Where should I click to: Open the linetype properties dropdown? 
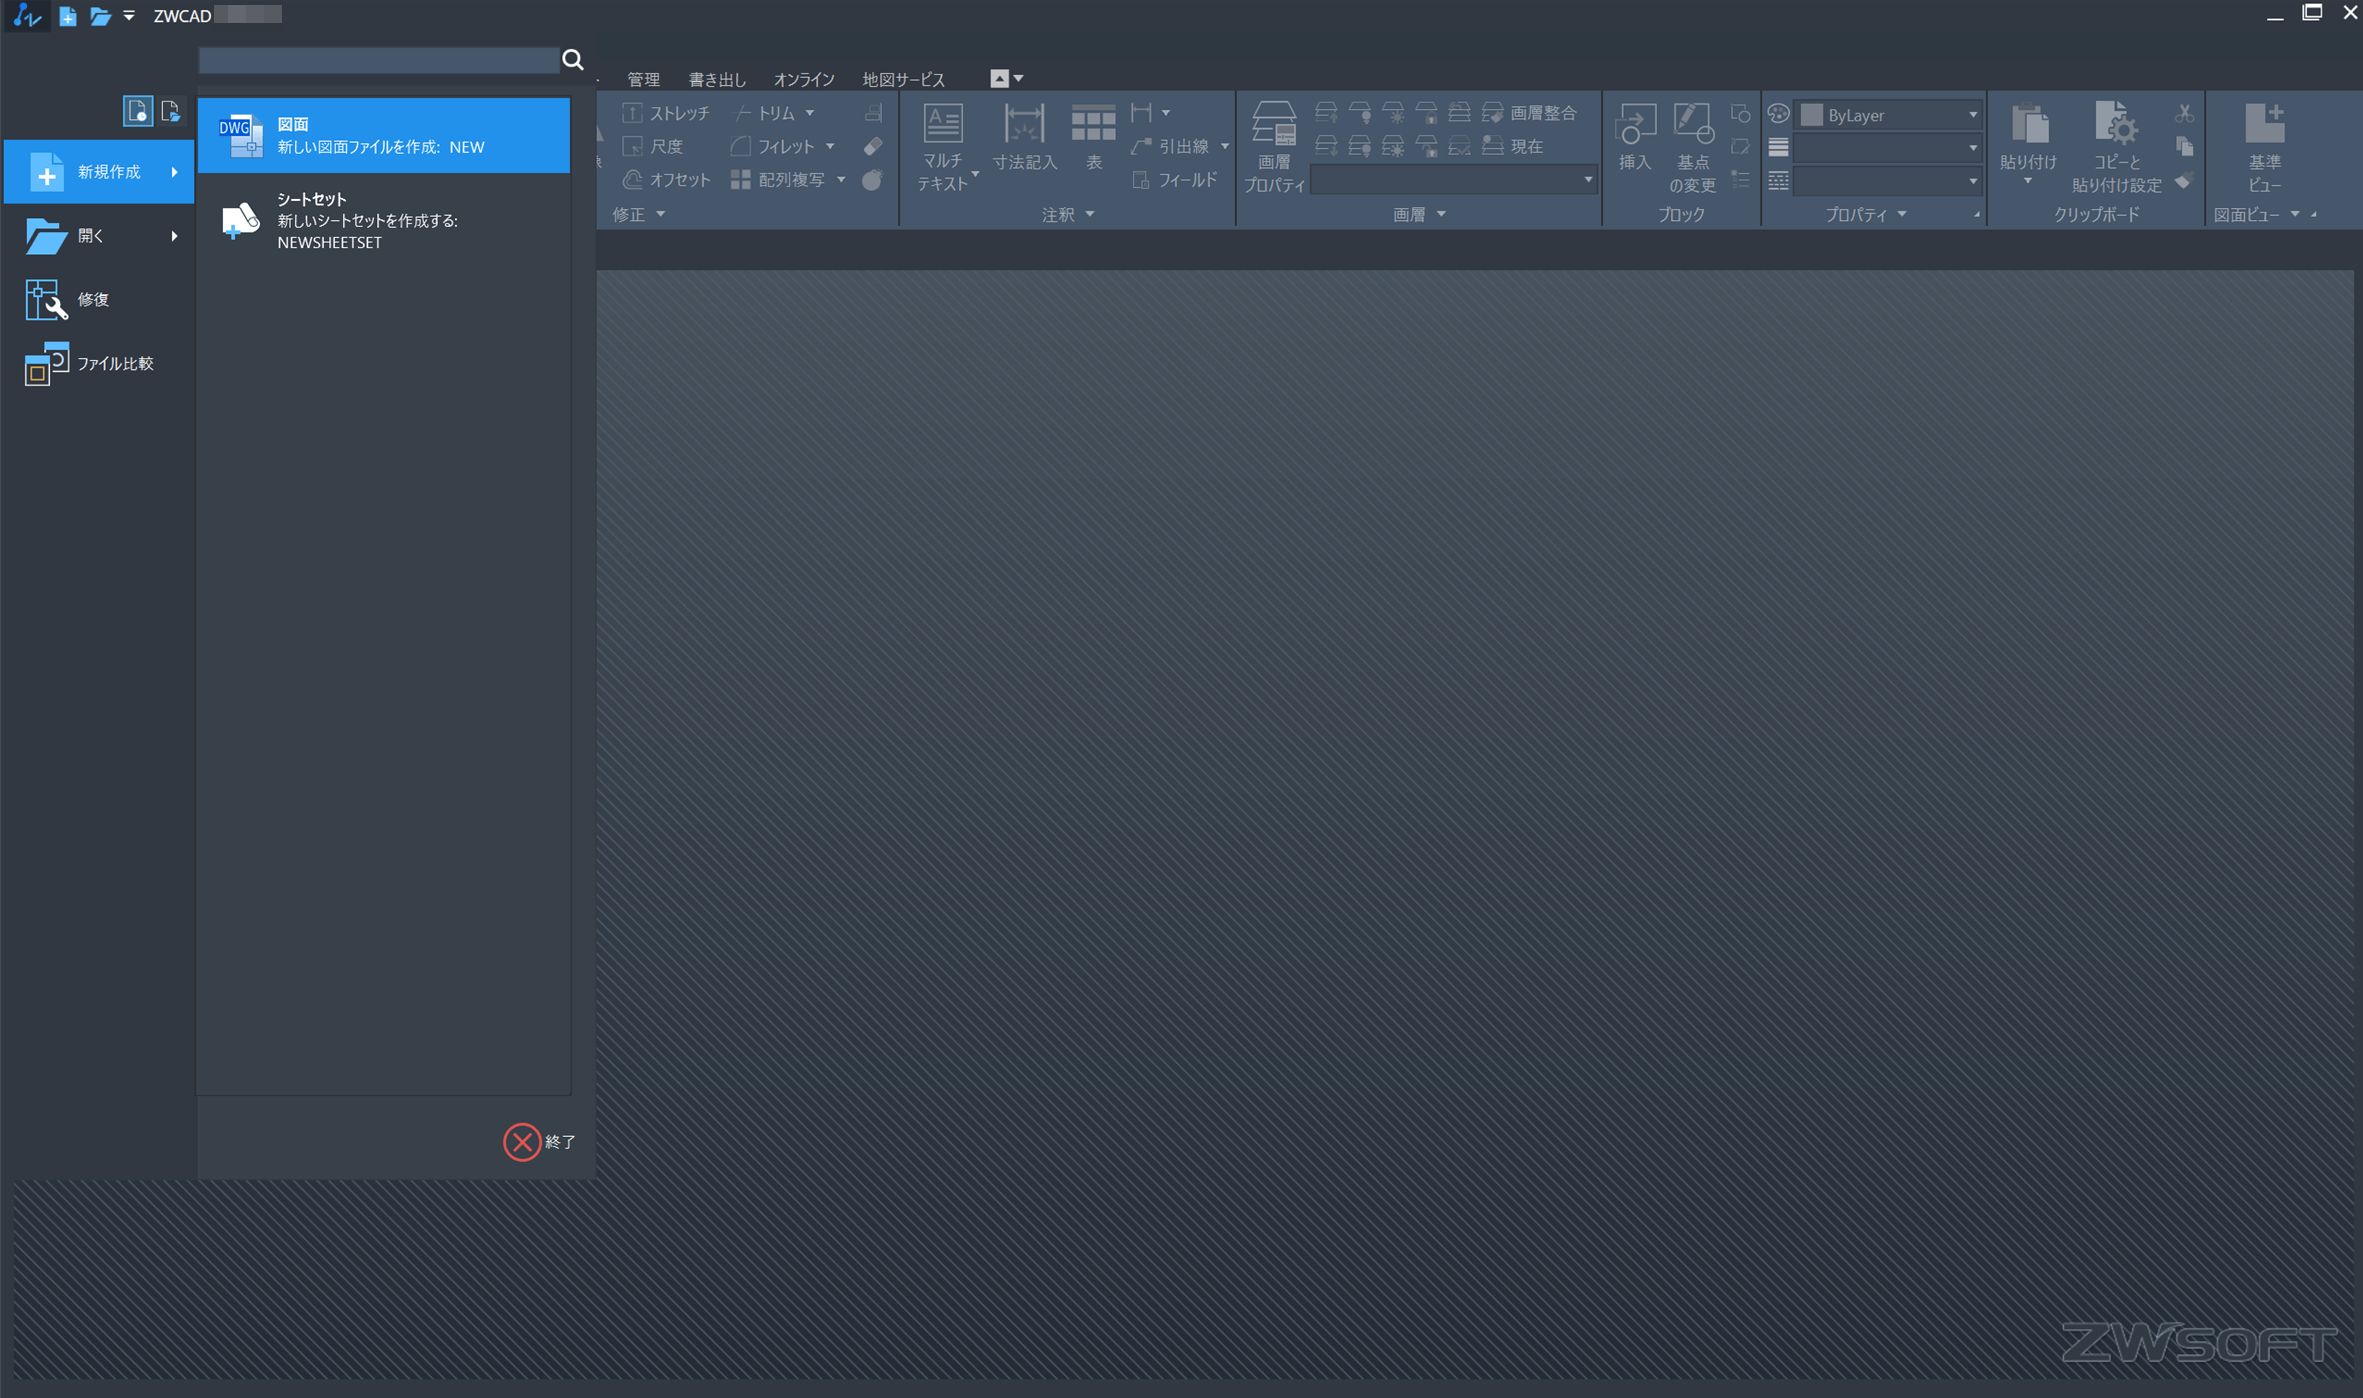(1888, 181)
